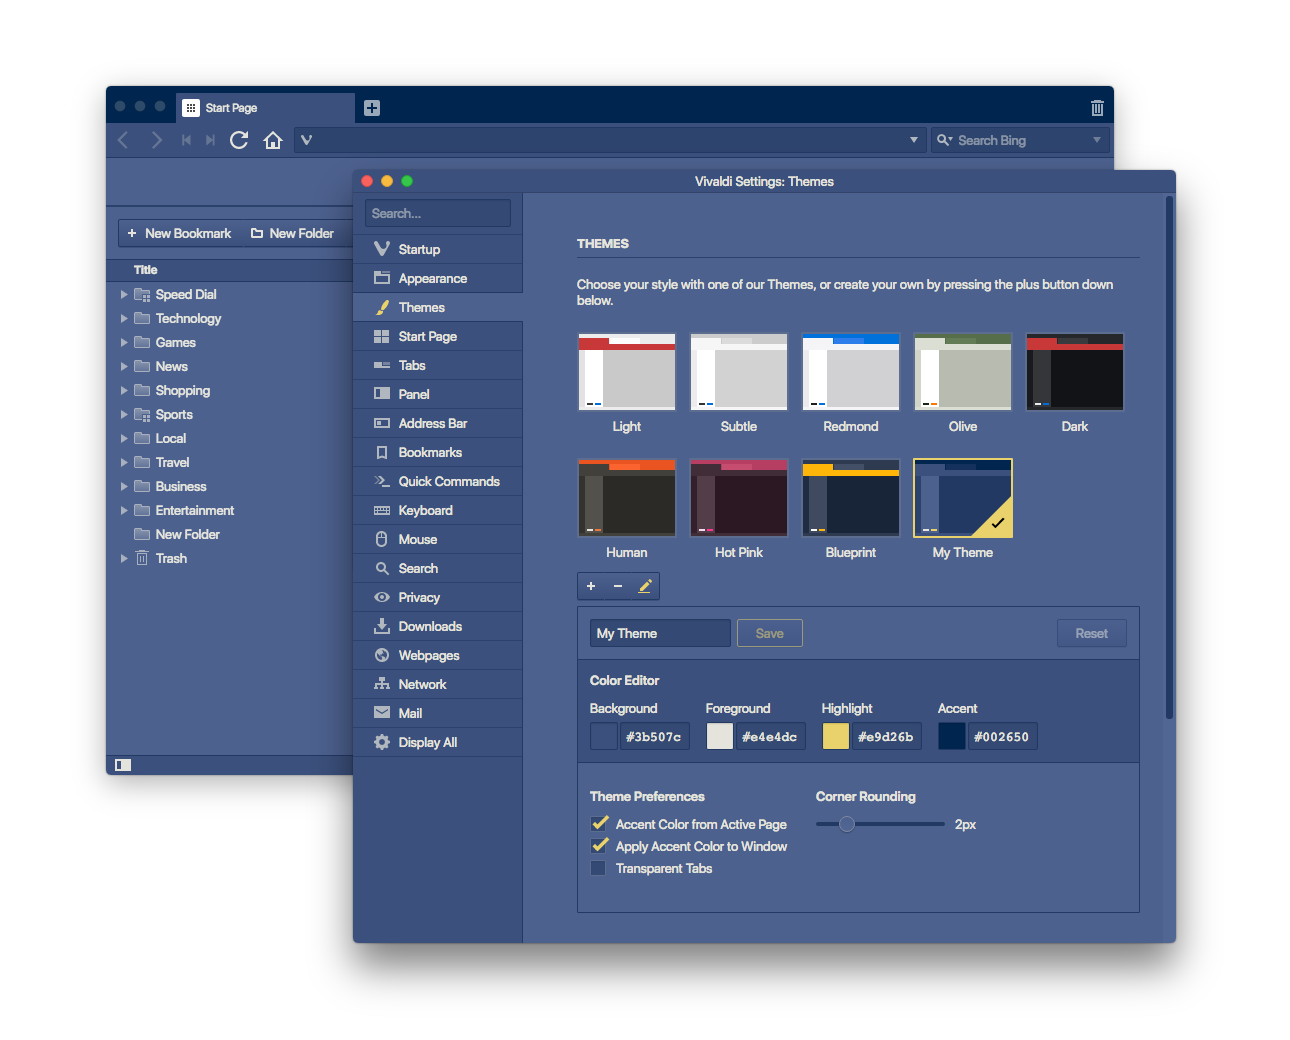Expand the Technology bookmark folder

(x=124, y=318)
